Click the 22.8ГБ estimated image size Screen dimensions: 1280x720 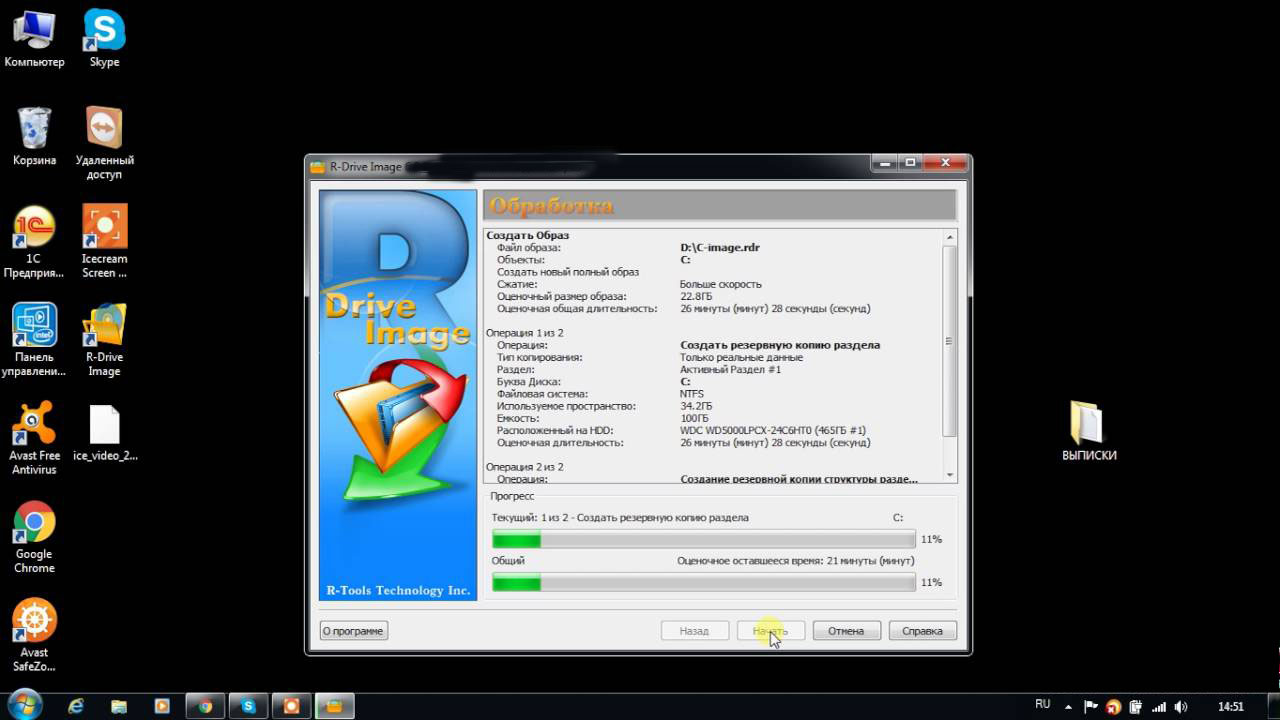tap(696, 296)
